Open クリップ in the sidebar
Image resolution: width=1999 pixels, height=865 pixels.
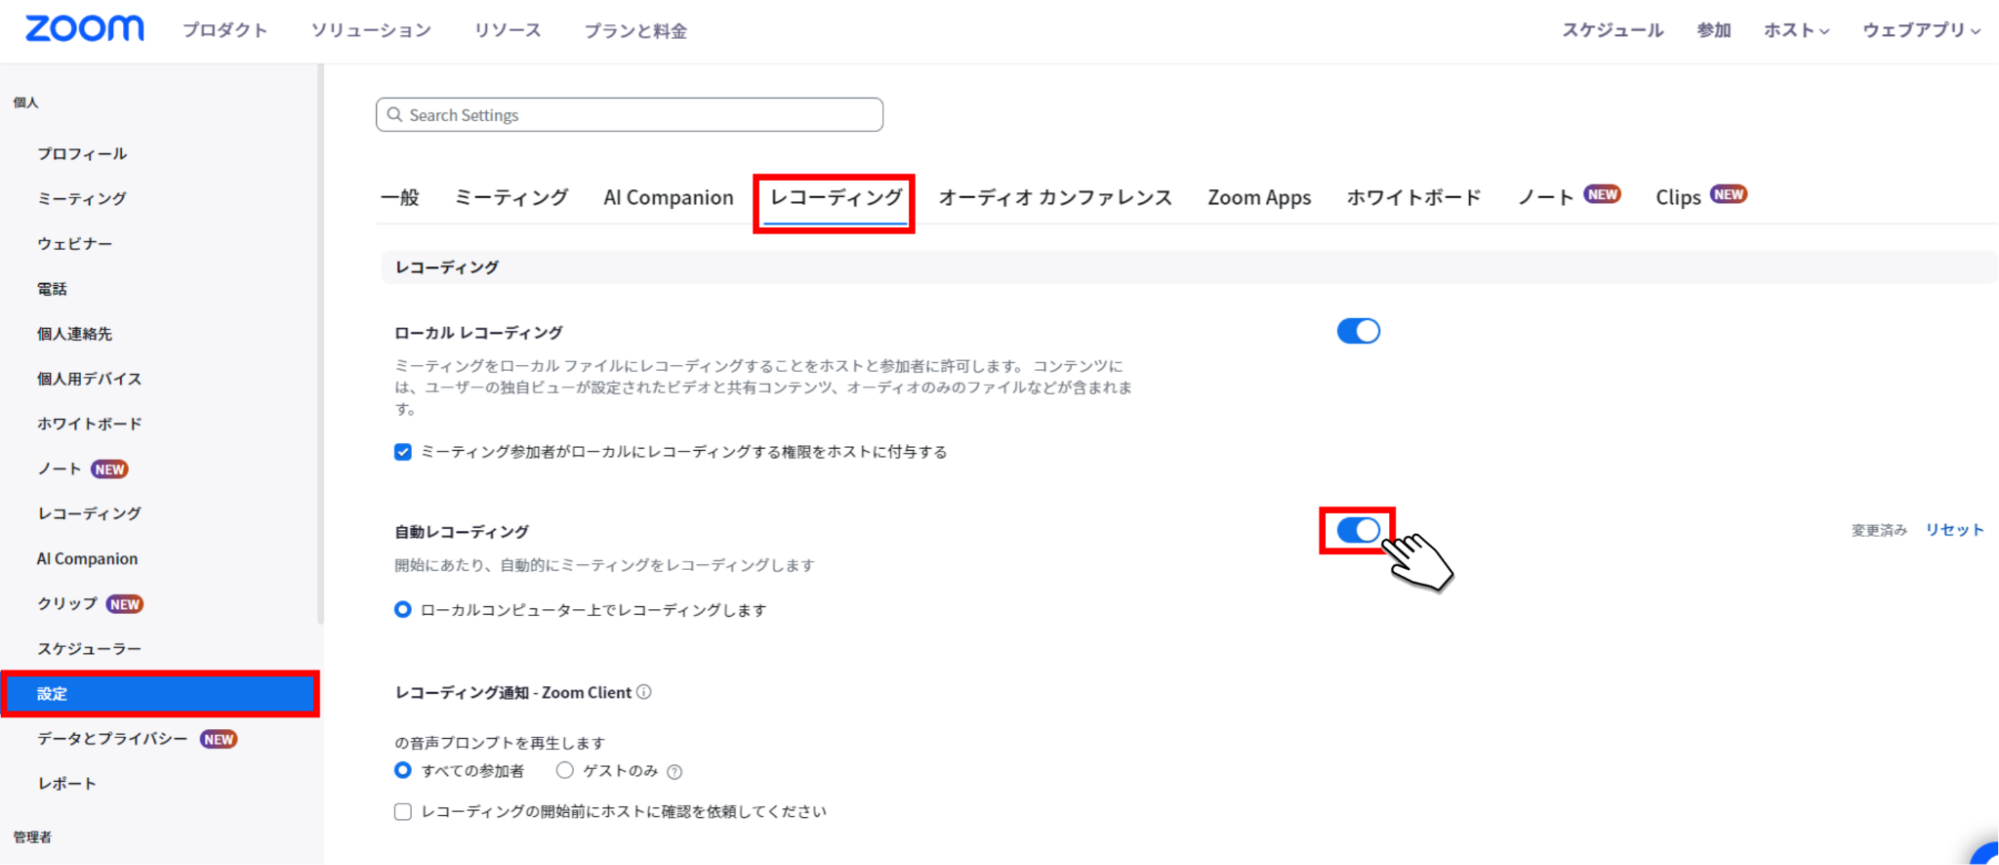coord(67,604)
